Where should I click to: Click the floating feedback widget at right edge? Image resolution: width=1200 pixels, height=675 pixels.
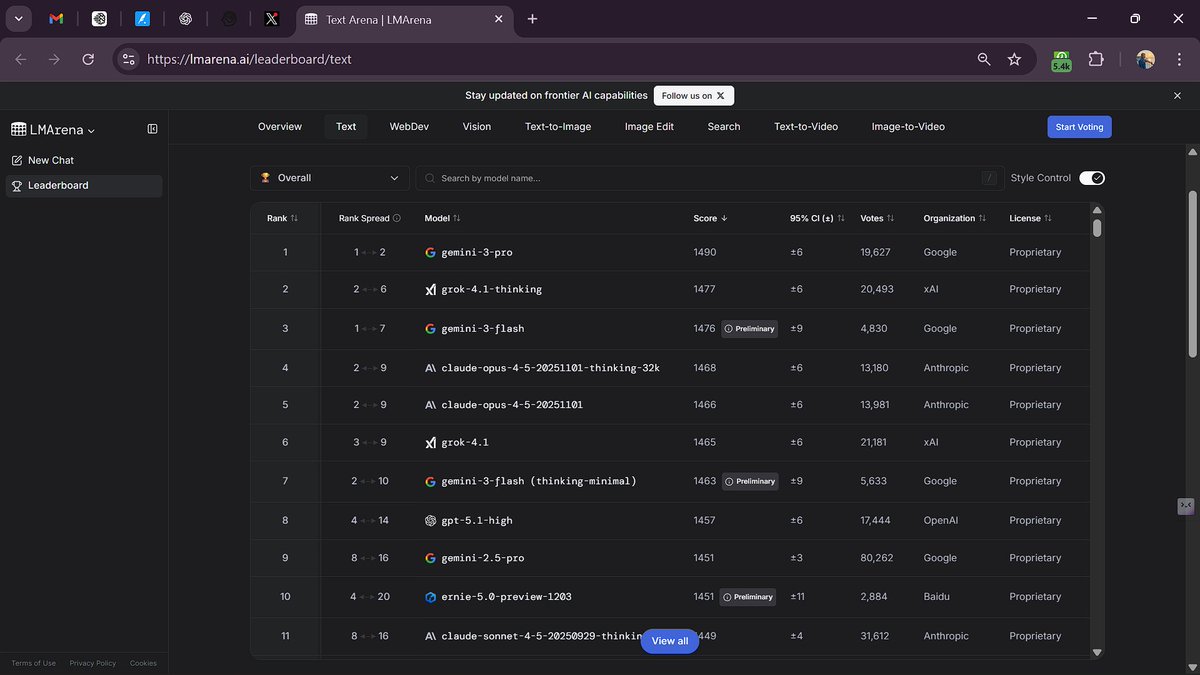click(x=1186, y=506)
